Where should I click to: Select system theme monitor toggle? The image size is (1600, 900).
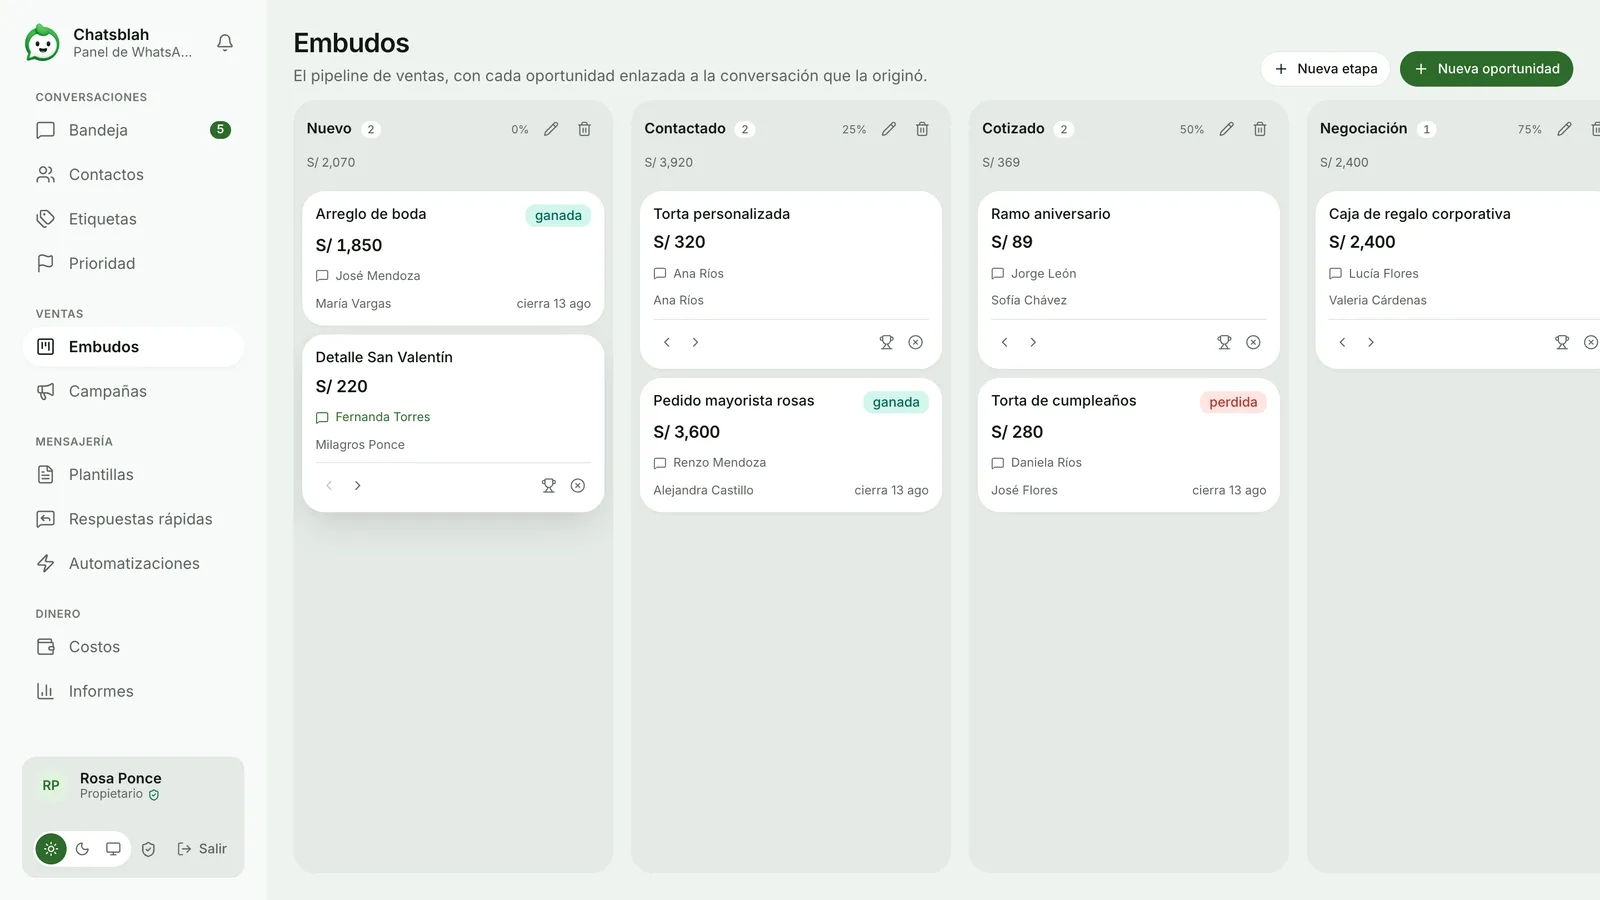[113, 849]
